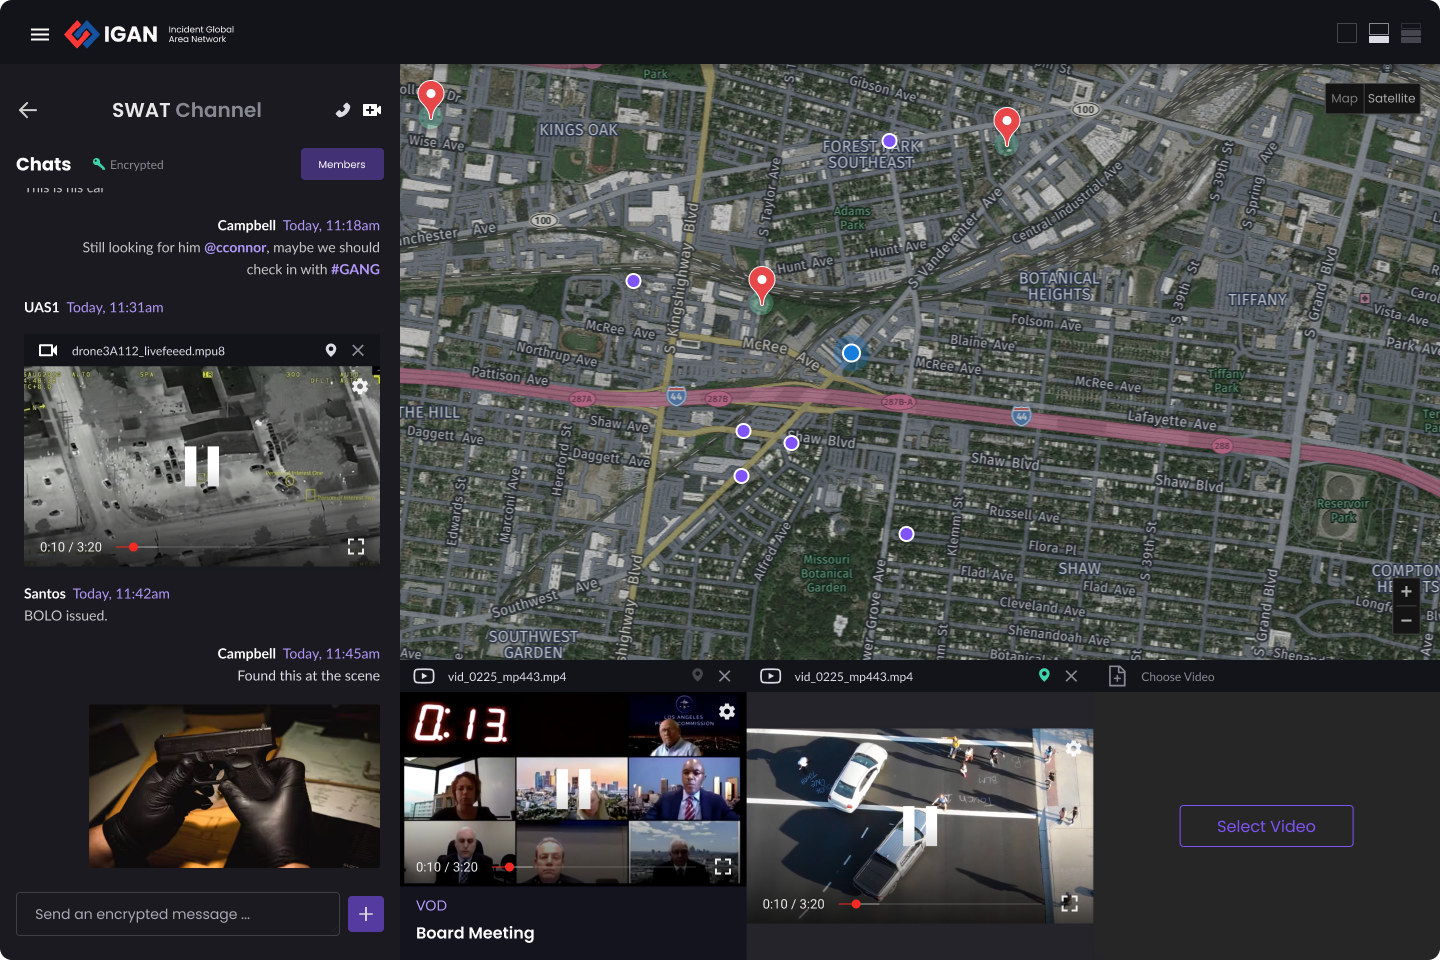Switch to single-pane layout view
The image size is (1440, 960).
tap(1347, 34)
